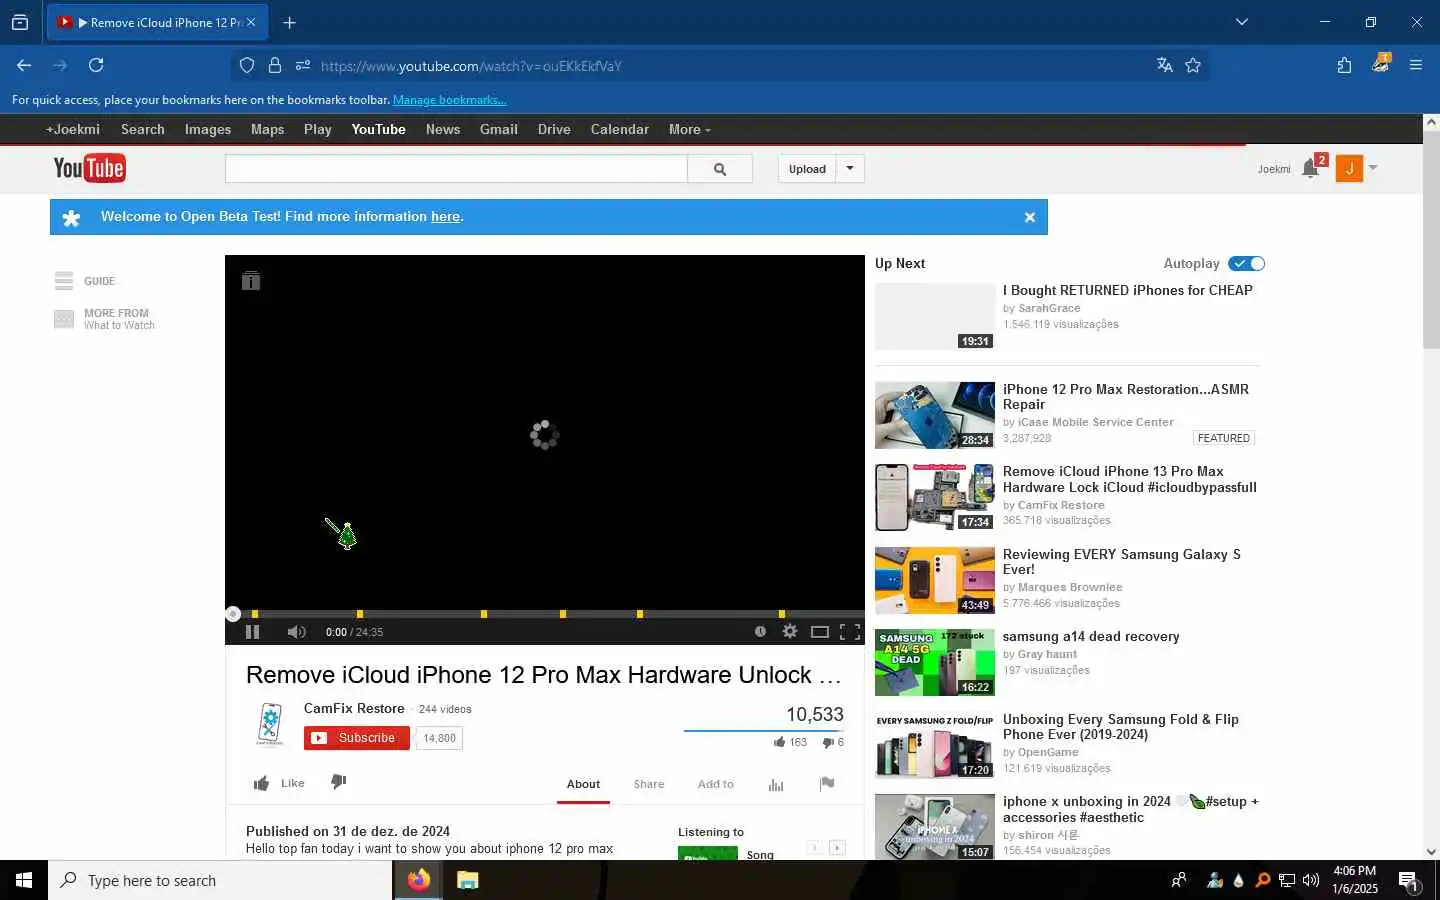The image size is (1440, 900).
Task: Click the YouTube search input field
Action: (456, 169)
